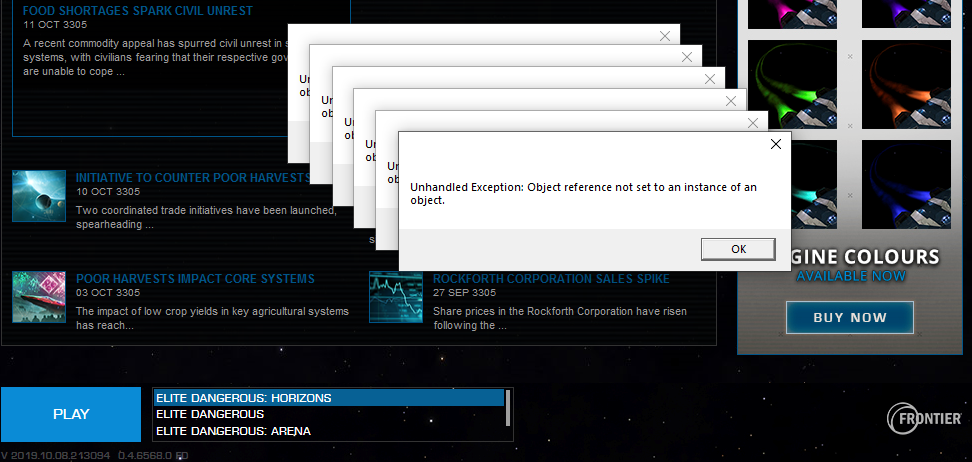Close the fifth error dialog behind the front one

(753, 123)
